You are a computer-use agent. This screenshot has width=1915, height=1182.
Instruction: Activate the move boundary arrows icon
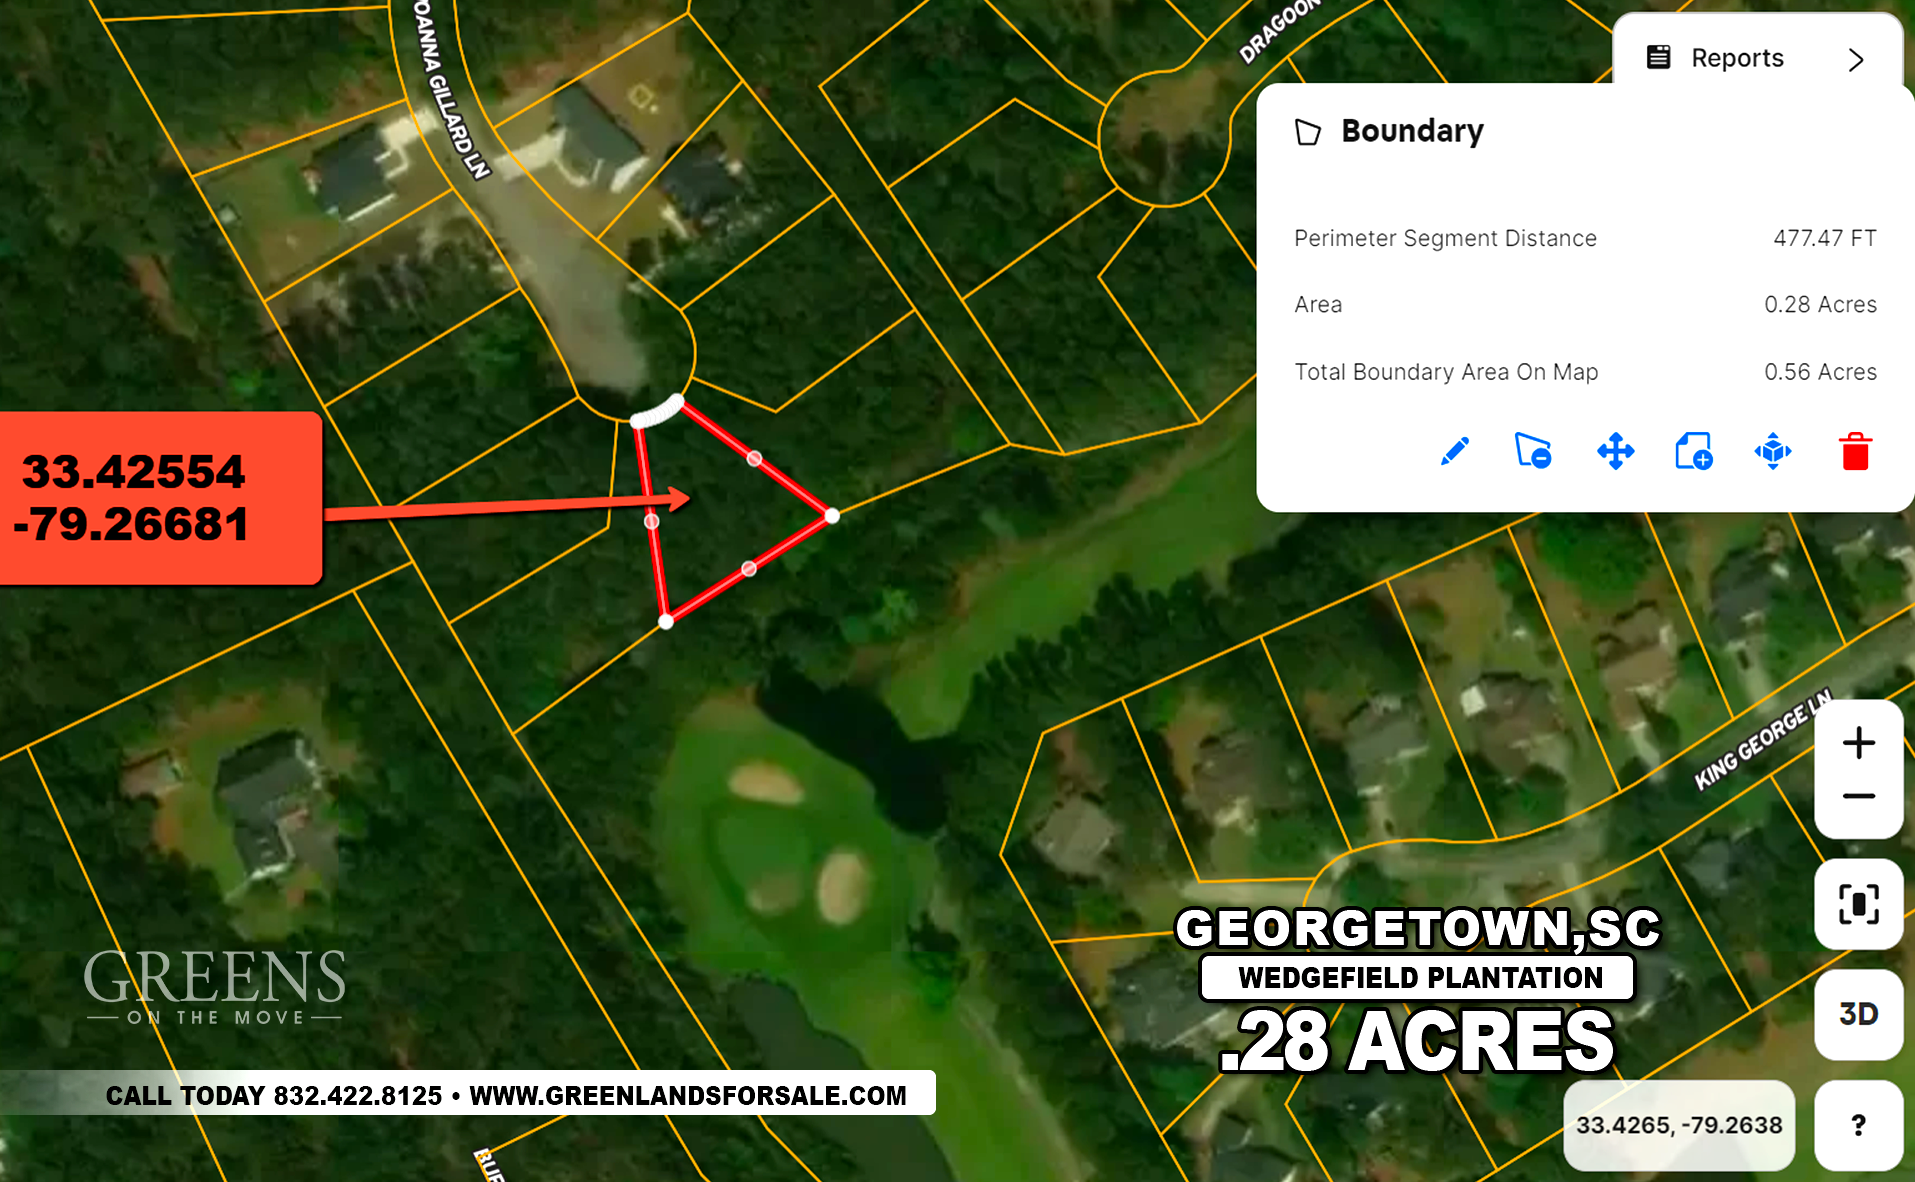(x=1615, y=451)
